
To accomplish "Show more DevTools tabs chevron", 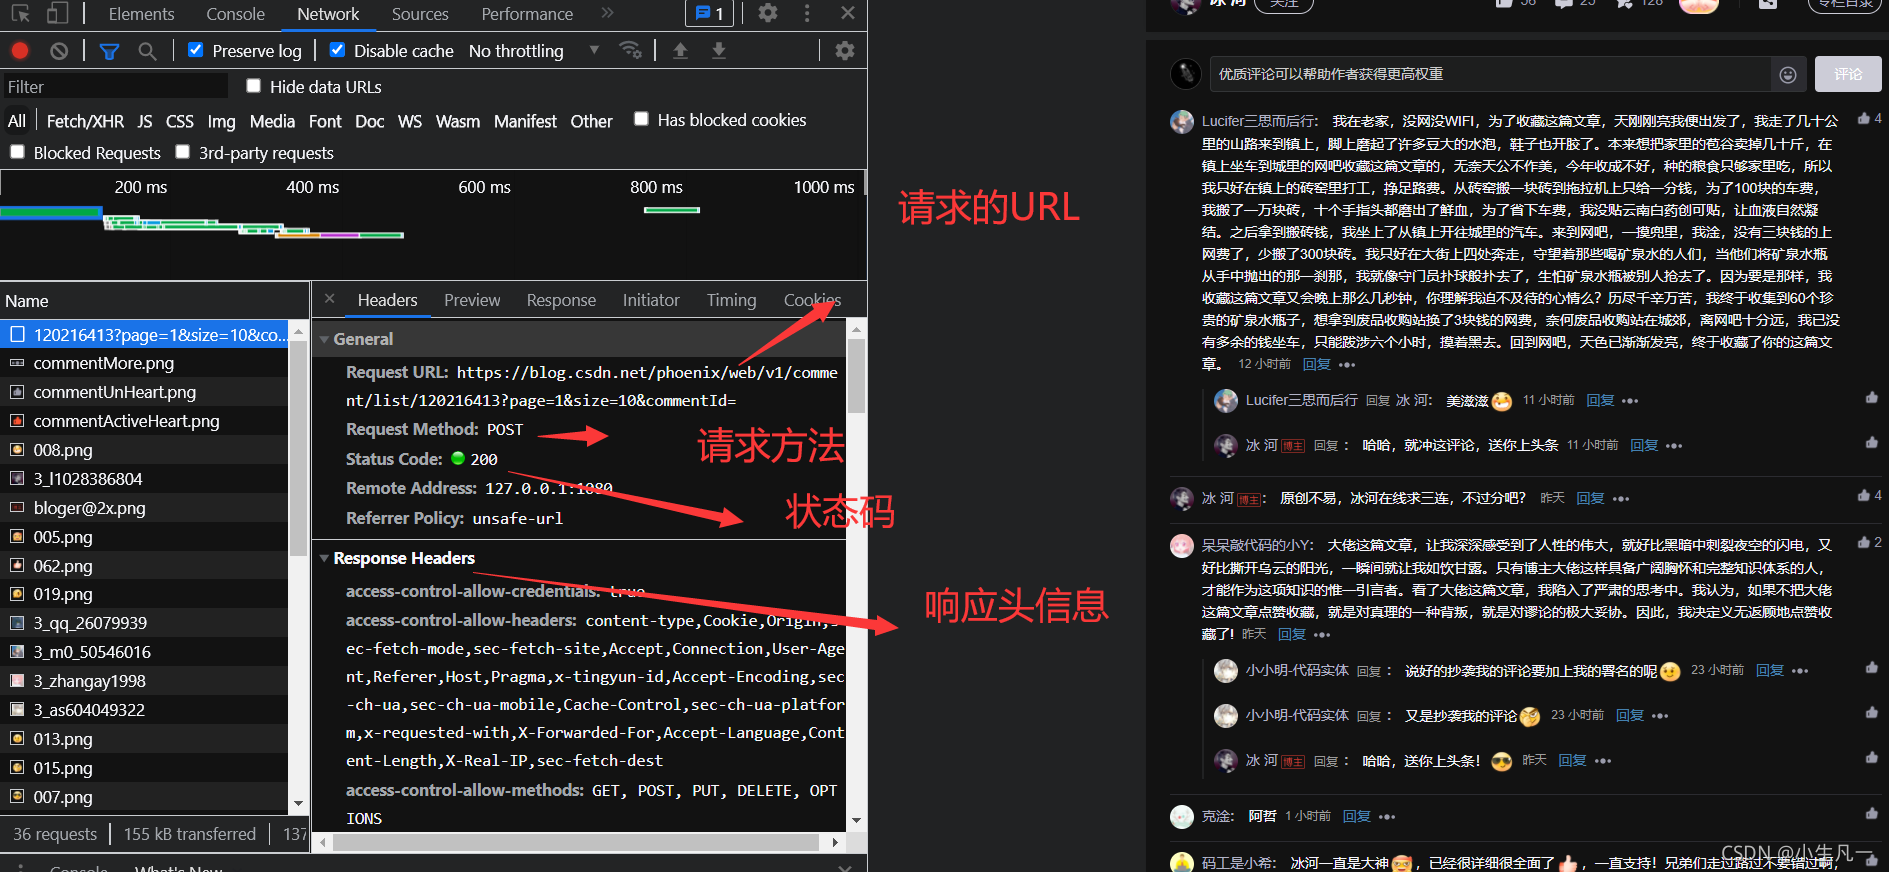I will (607, 13).
